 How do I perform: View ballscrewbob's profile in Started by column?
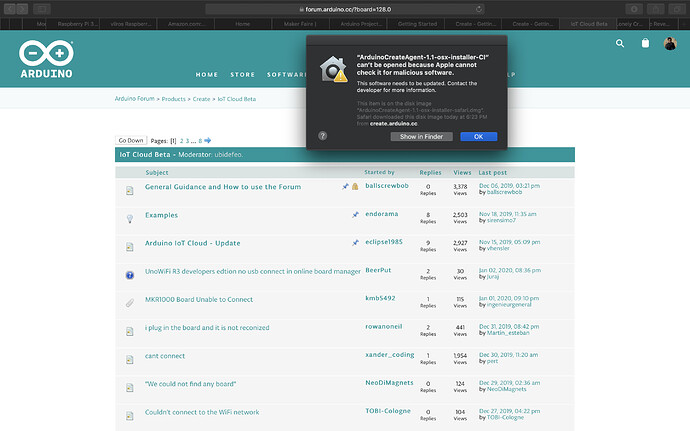[x=387, y=185]
